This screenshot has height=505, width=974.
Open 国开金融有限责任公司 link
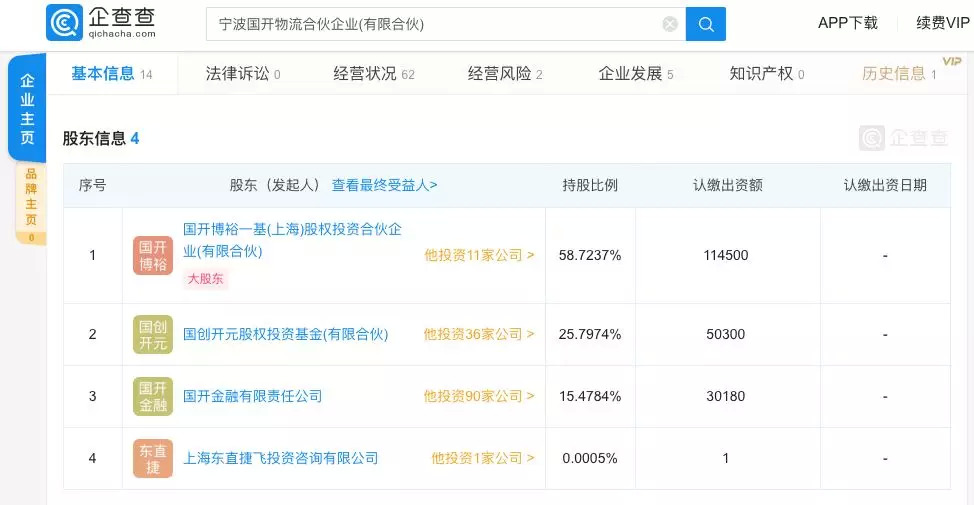[x=252, y=396]
